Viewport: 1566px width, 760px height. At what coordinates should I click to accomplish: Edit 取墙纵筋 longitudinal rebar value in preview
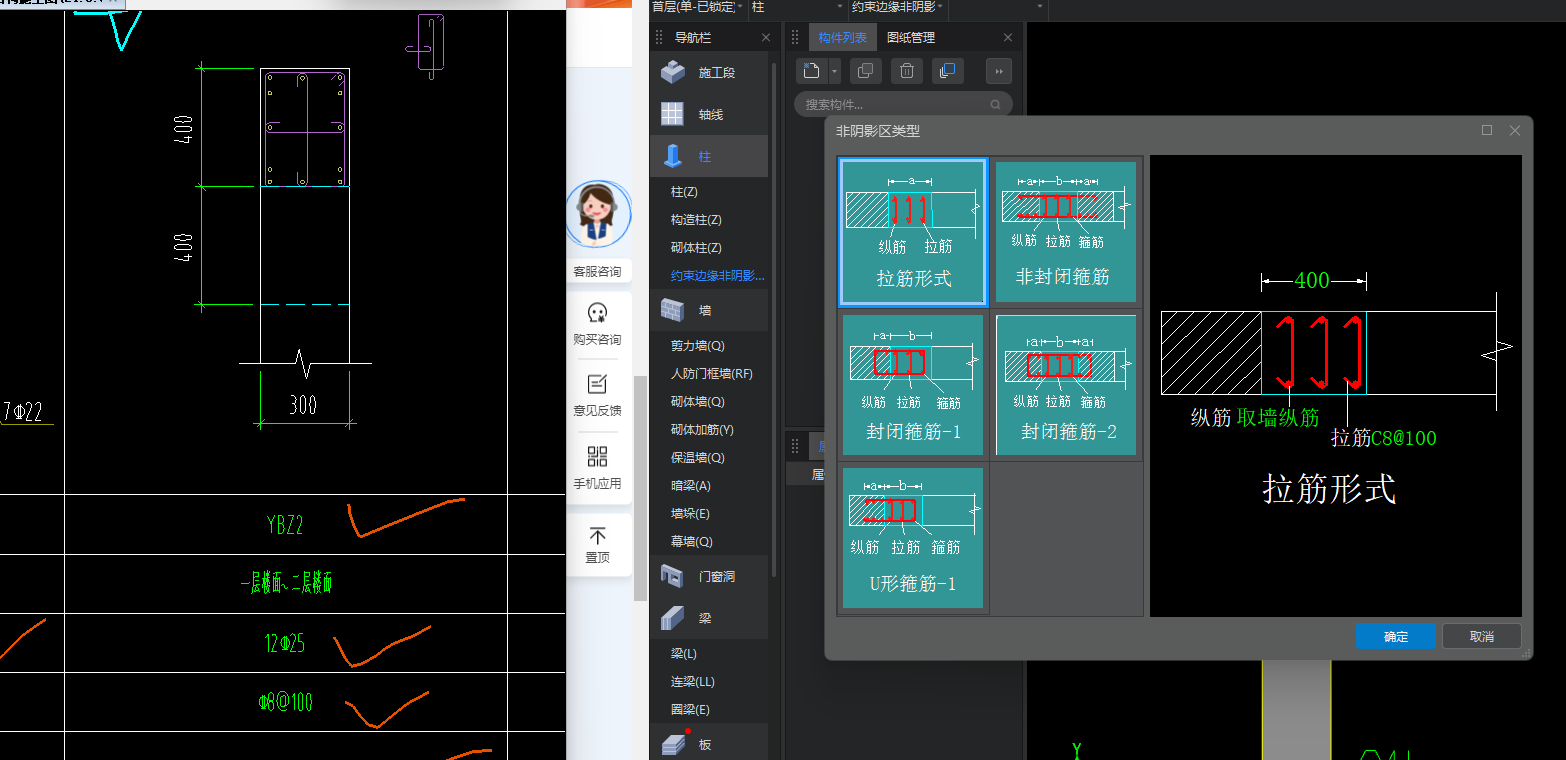point(1278,418)
